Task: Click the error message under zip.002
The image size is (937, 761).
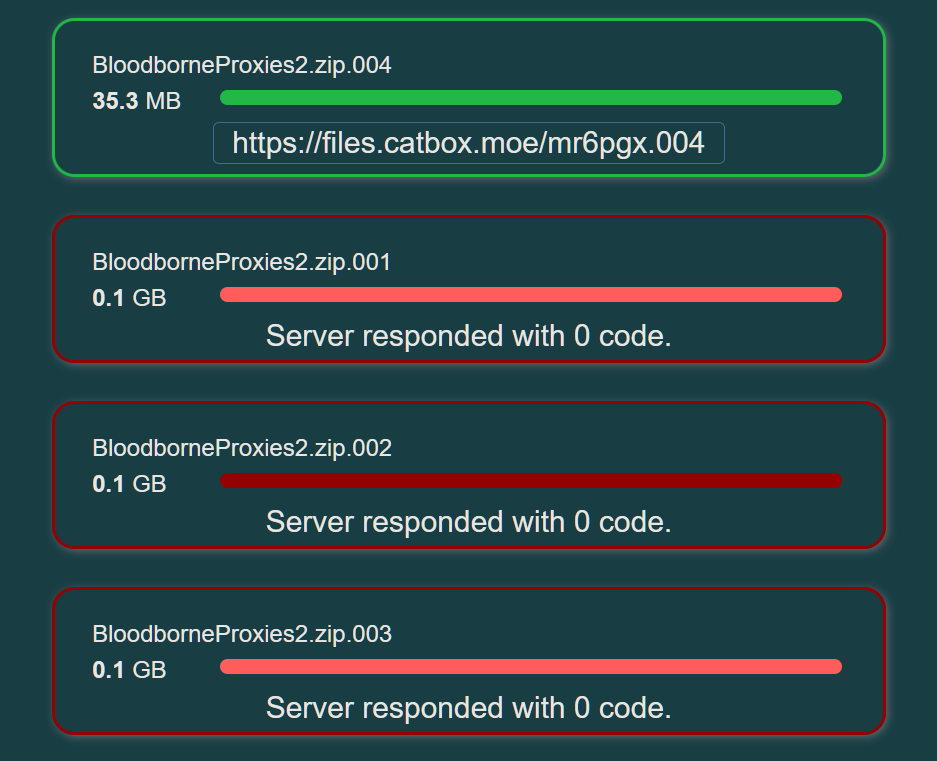Action: [x=469, y=522]
